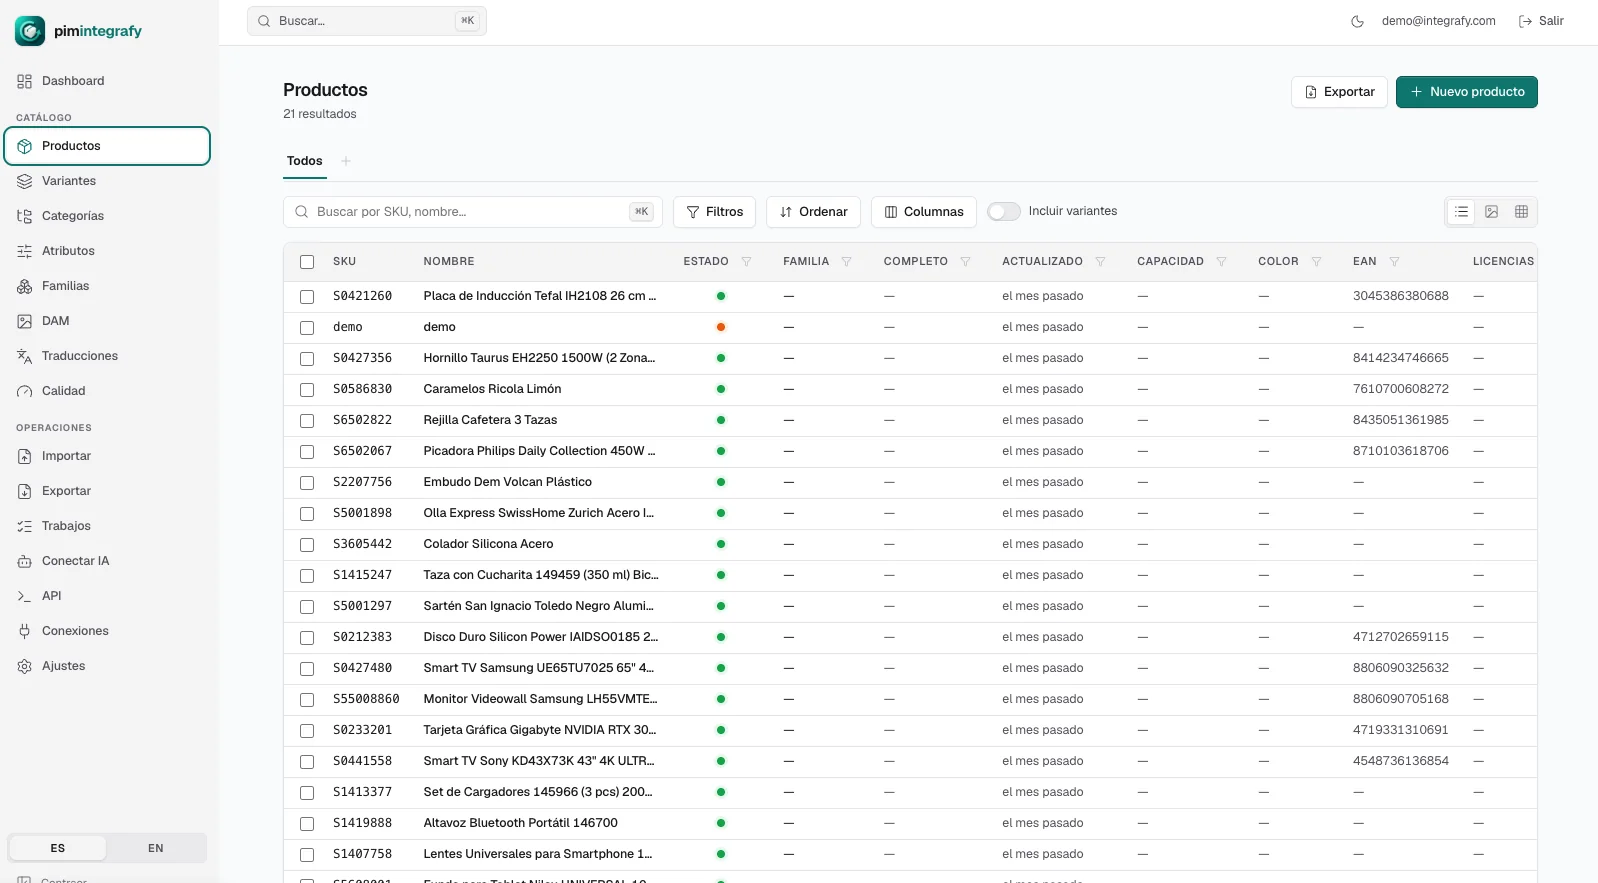This screenshot has width=1598, height=883.
Task: Click the Familia column filter funnel
Action: click(846, 262)
